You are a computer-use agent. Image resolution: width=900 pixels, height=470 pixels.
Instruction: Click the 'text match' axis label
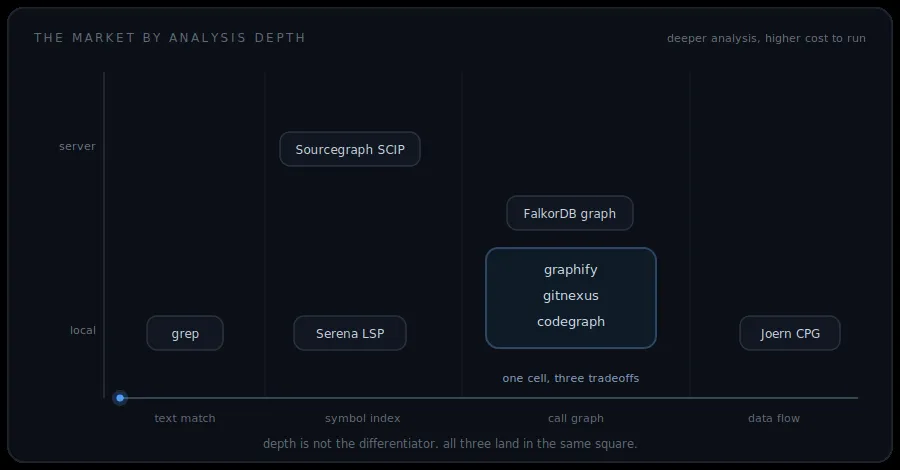pyautogui.click(x=185, y=418)
